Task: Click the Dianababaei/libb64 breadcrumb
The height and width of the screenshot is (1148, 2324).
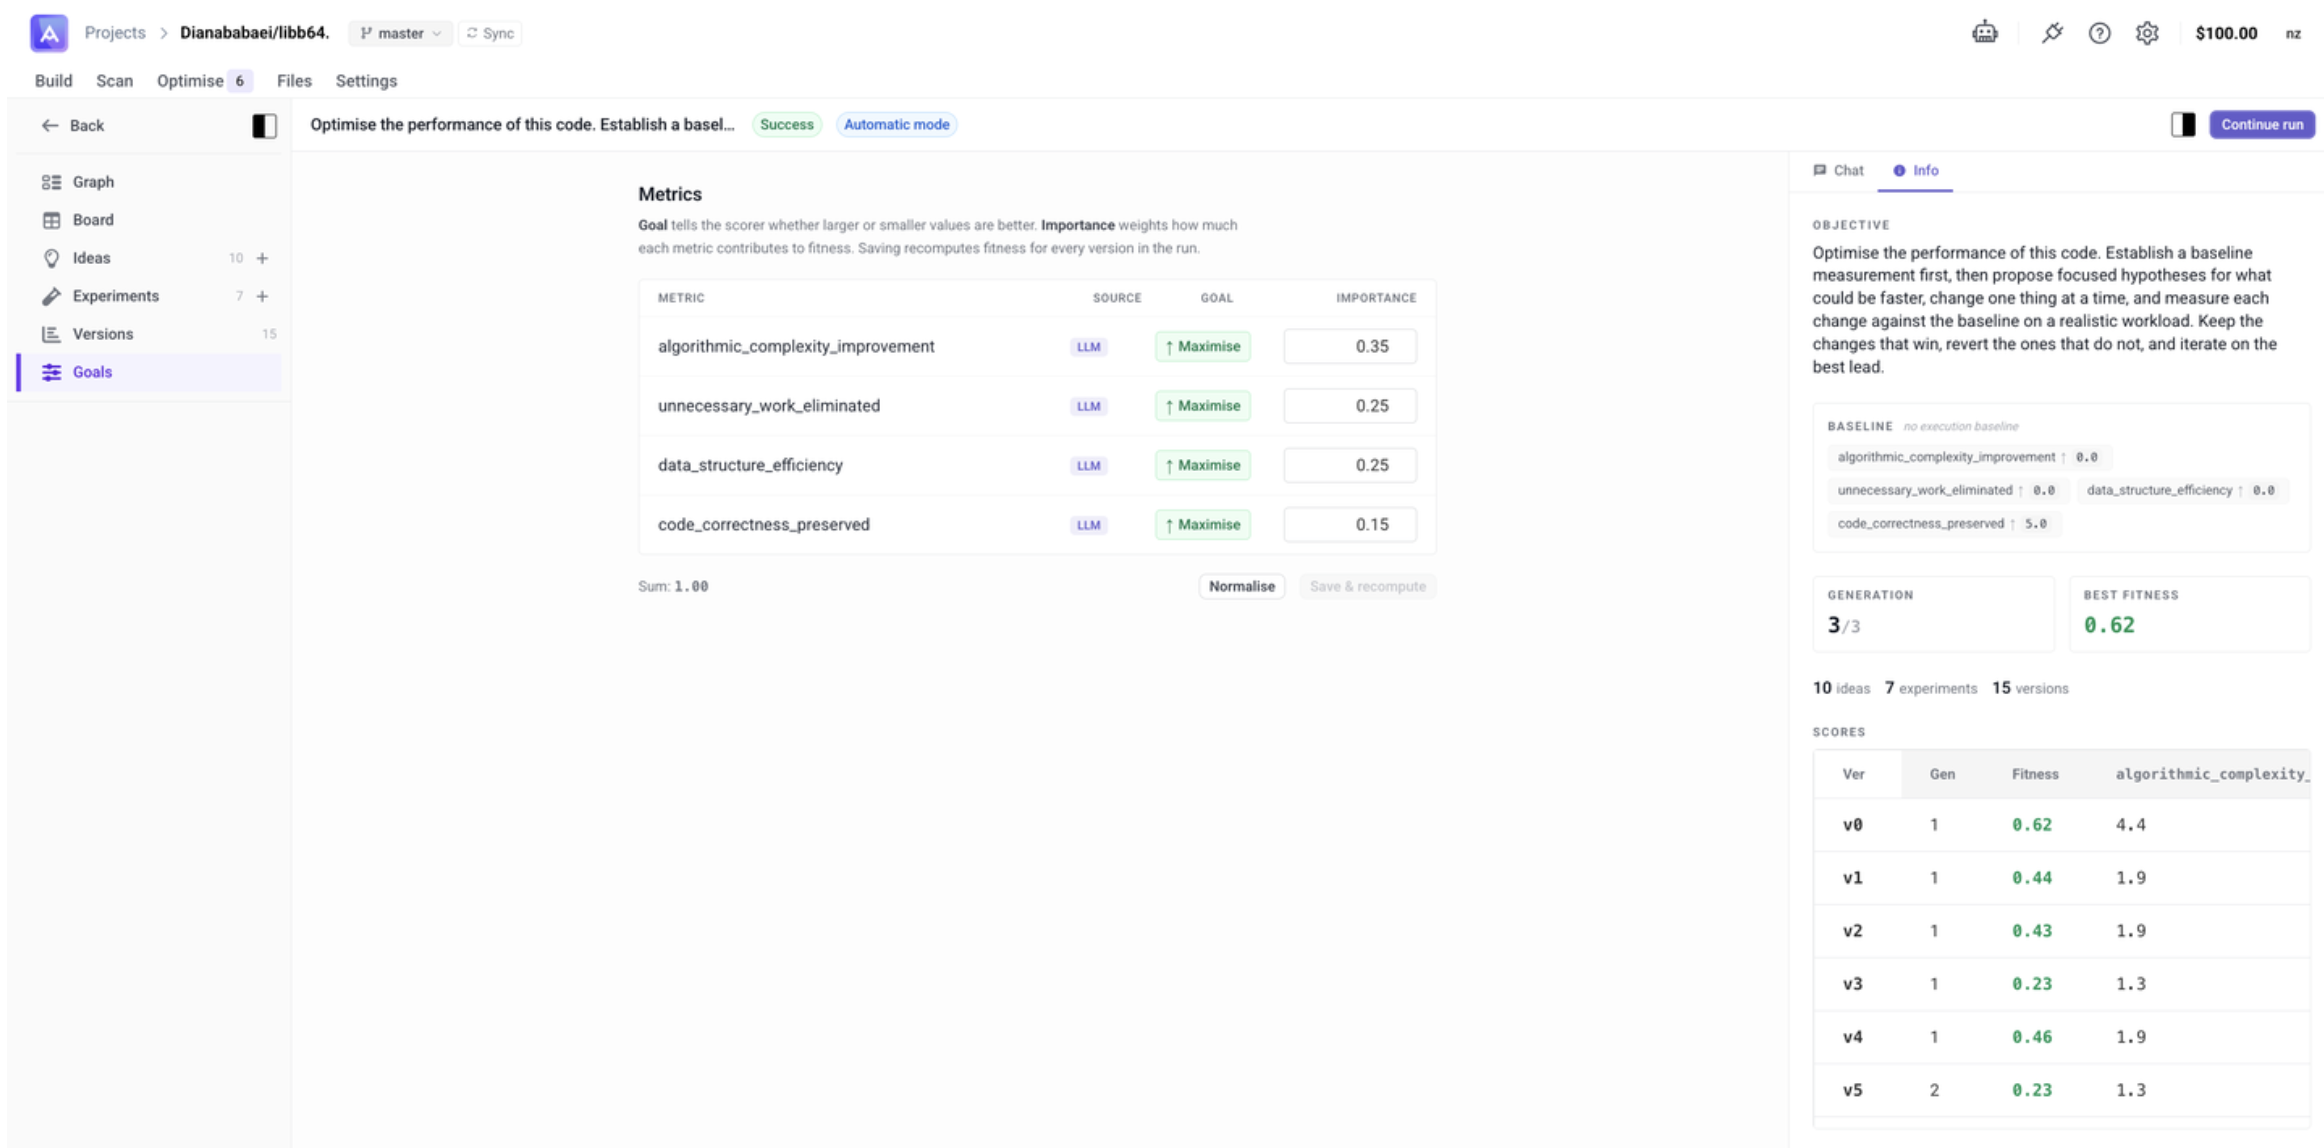Action: coord(254,33)
